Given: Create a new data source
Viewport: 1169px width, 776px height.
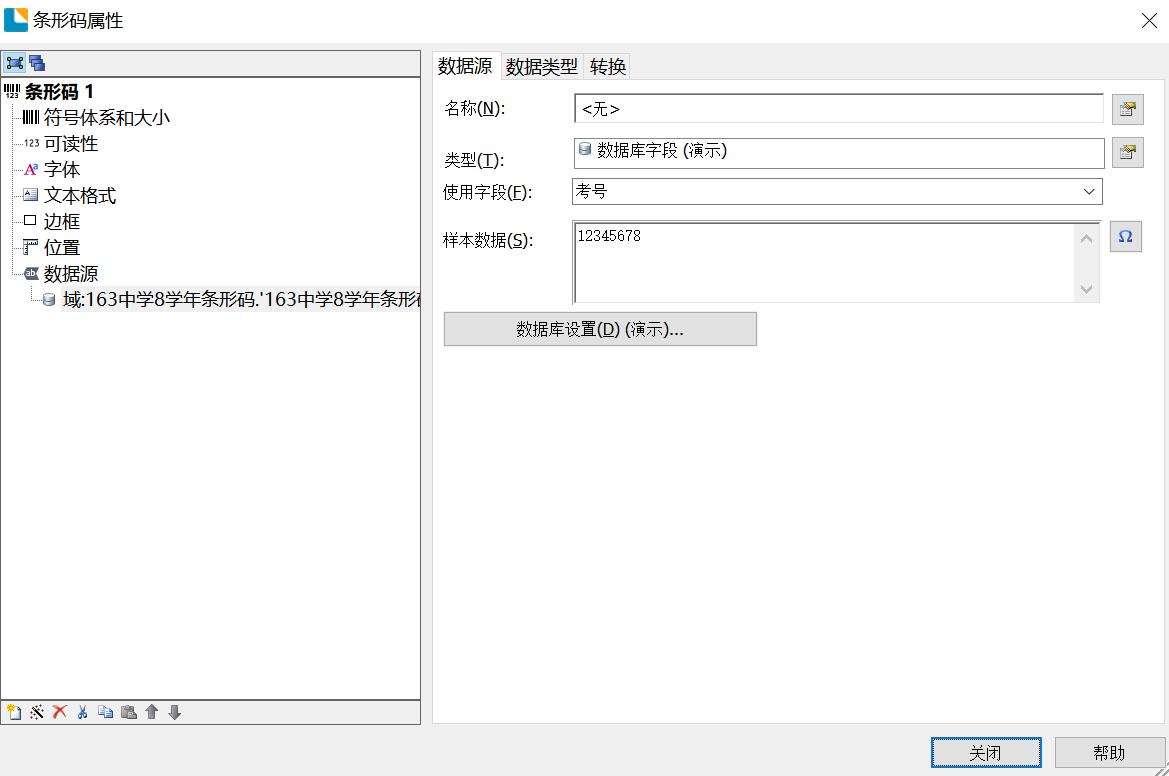Looking at the screenshot, I should tap(13, 712).
